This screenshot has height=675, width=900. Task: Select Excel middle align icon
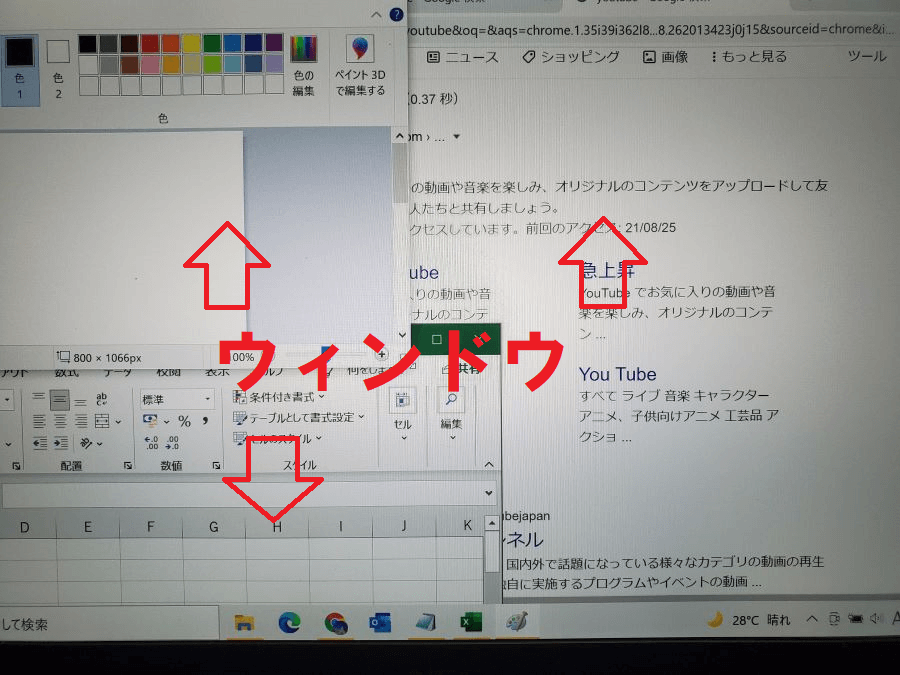pos(59,400)
